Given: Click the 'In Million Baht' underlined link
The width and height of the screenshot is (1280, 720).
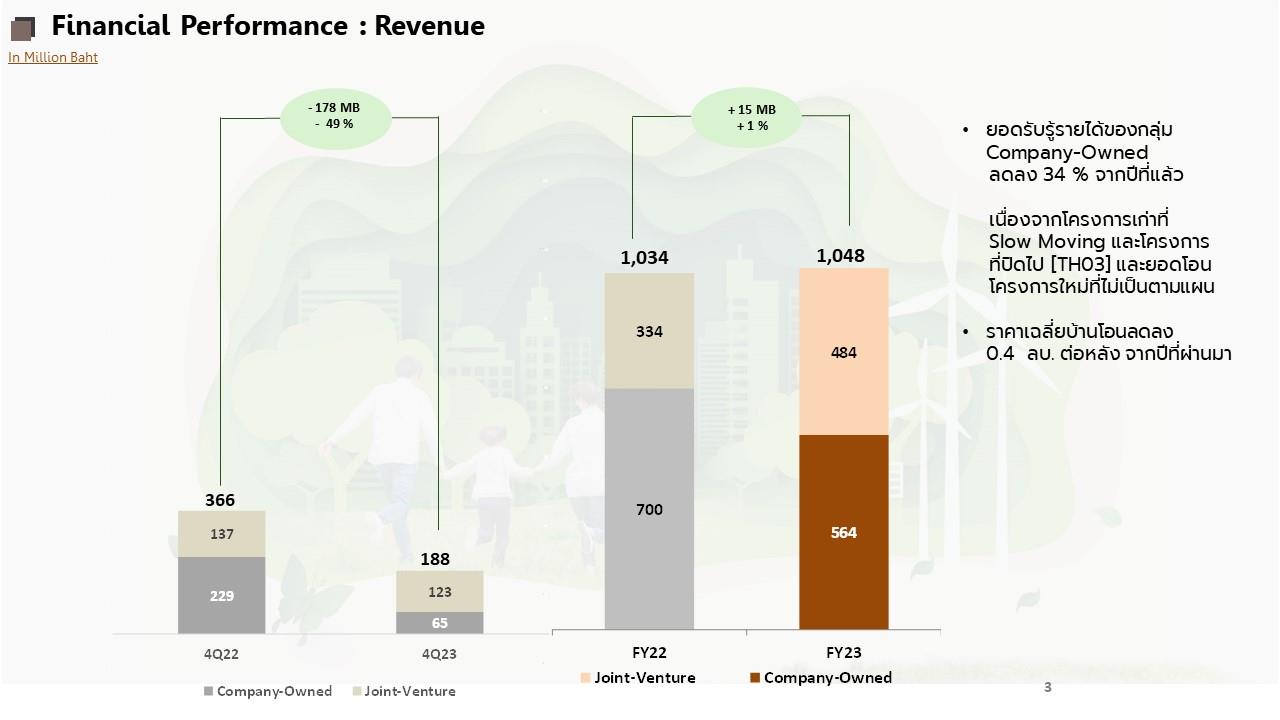Looking at the screenshot, I should (53, 57).
